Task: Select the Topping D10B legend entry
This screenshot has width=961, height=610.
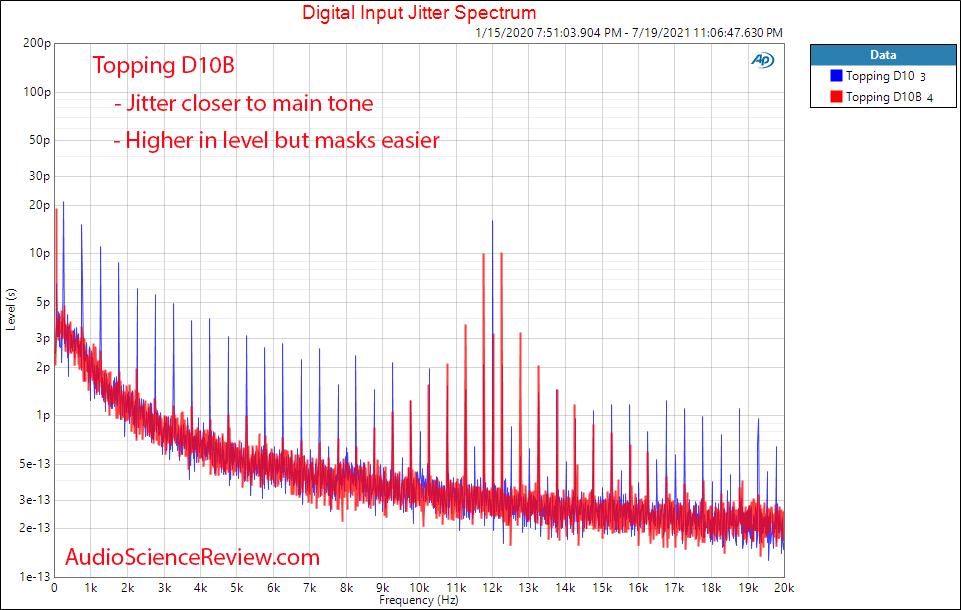Action: click(x=882, y=96)
